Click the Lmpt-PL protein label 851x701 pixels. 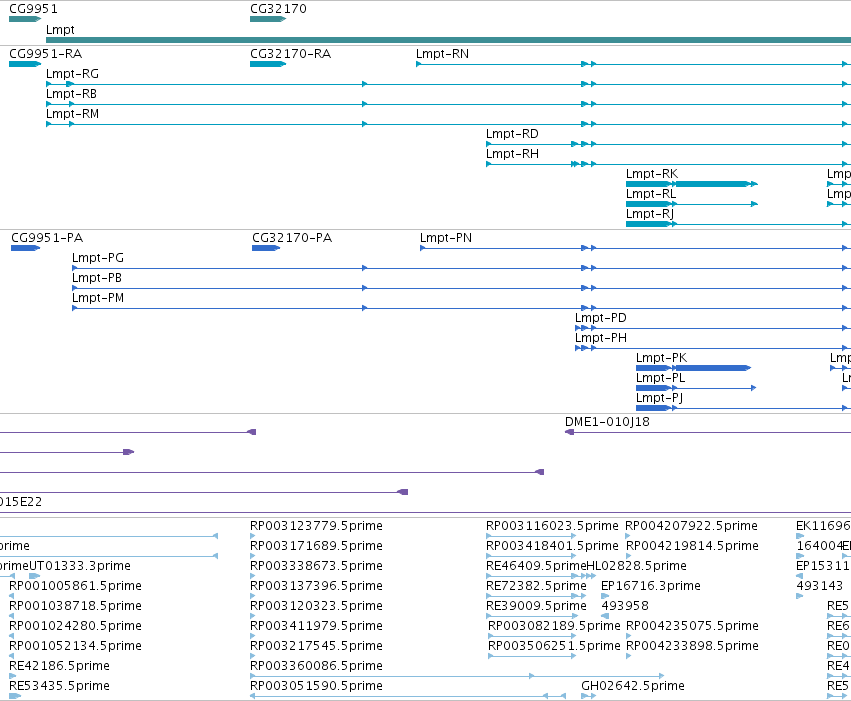pos(661,378)
